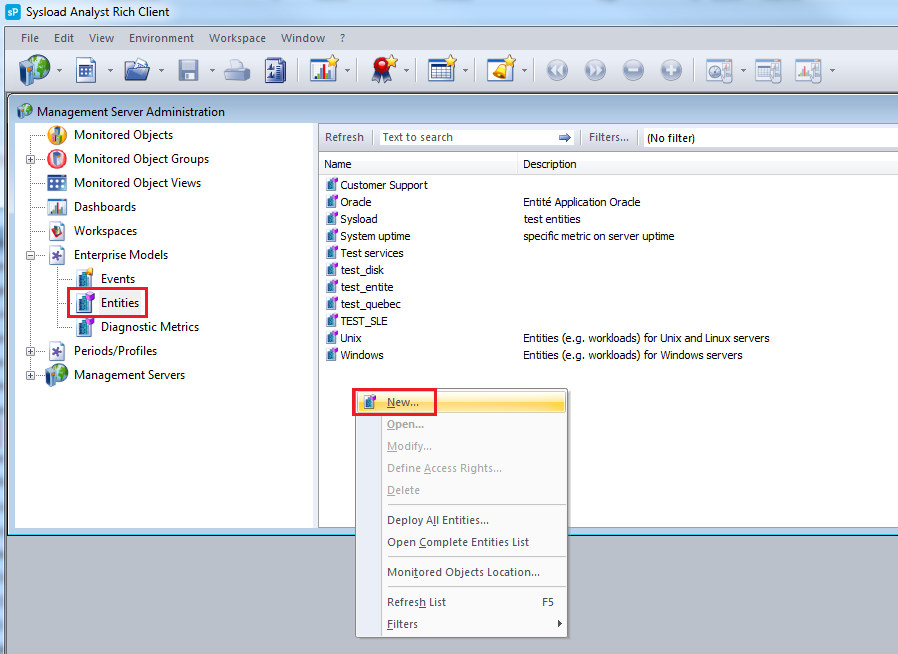Click the Monitored Object Views grid icon
The width and height of the screenshot is (898, 654).
[x=57, y=183]
